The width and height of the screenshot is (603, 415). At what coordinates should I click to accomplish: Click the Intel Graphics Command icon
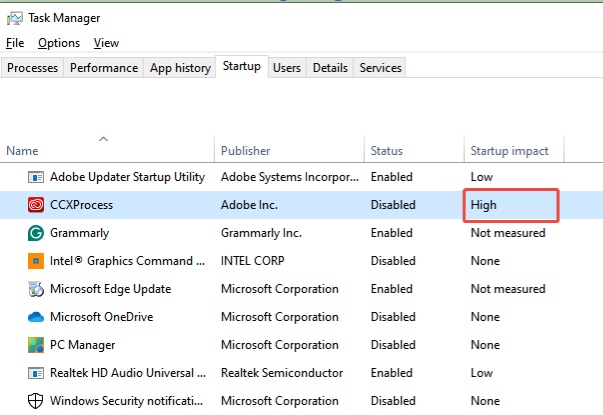tap(35, 261)
